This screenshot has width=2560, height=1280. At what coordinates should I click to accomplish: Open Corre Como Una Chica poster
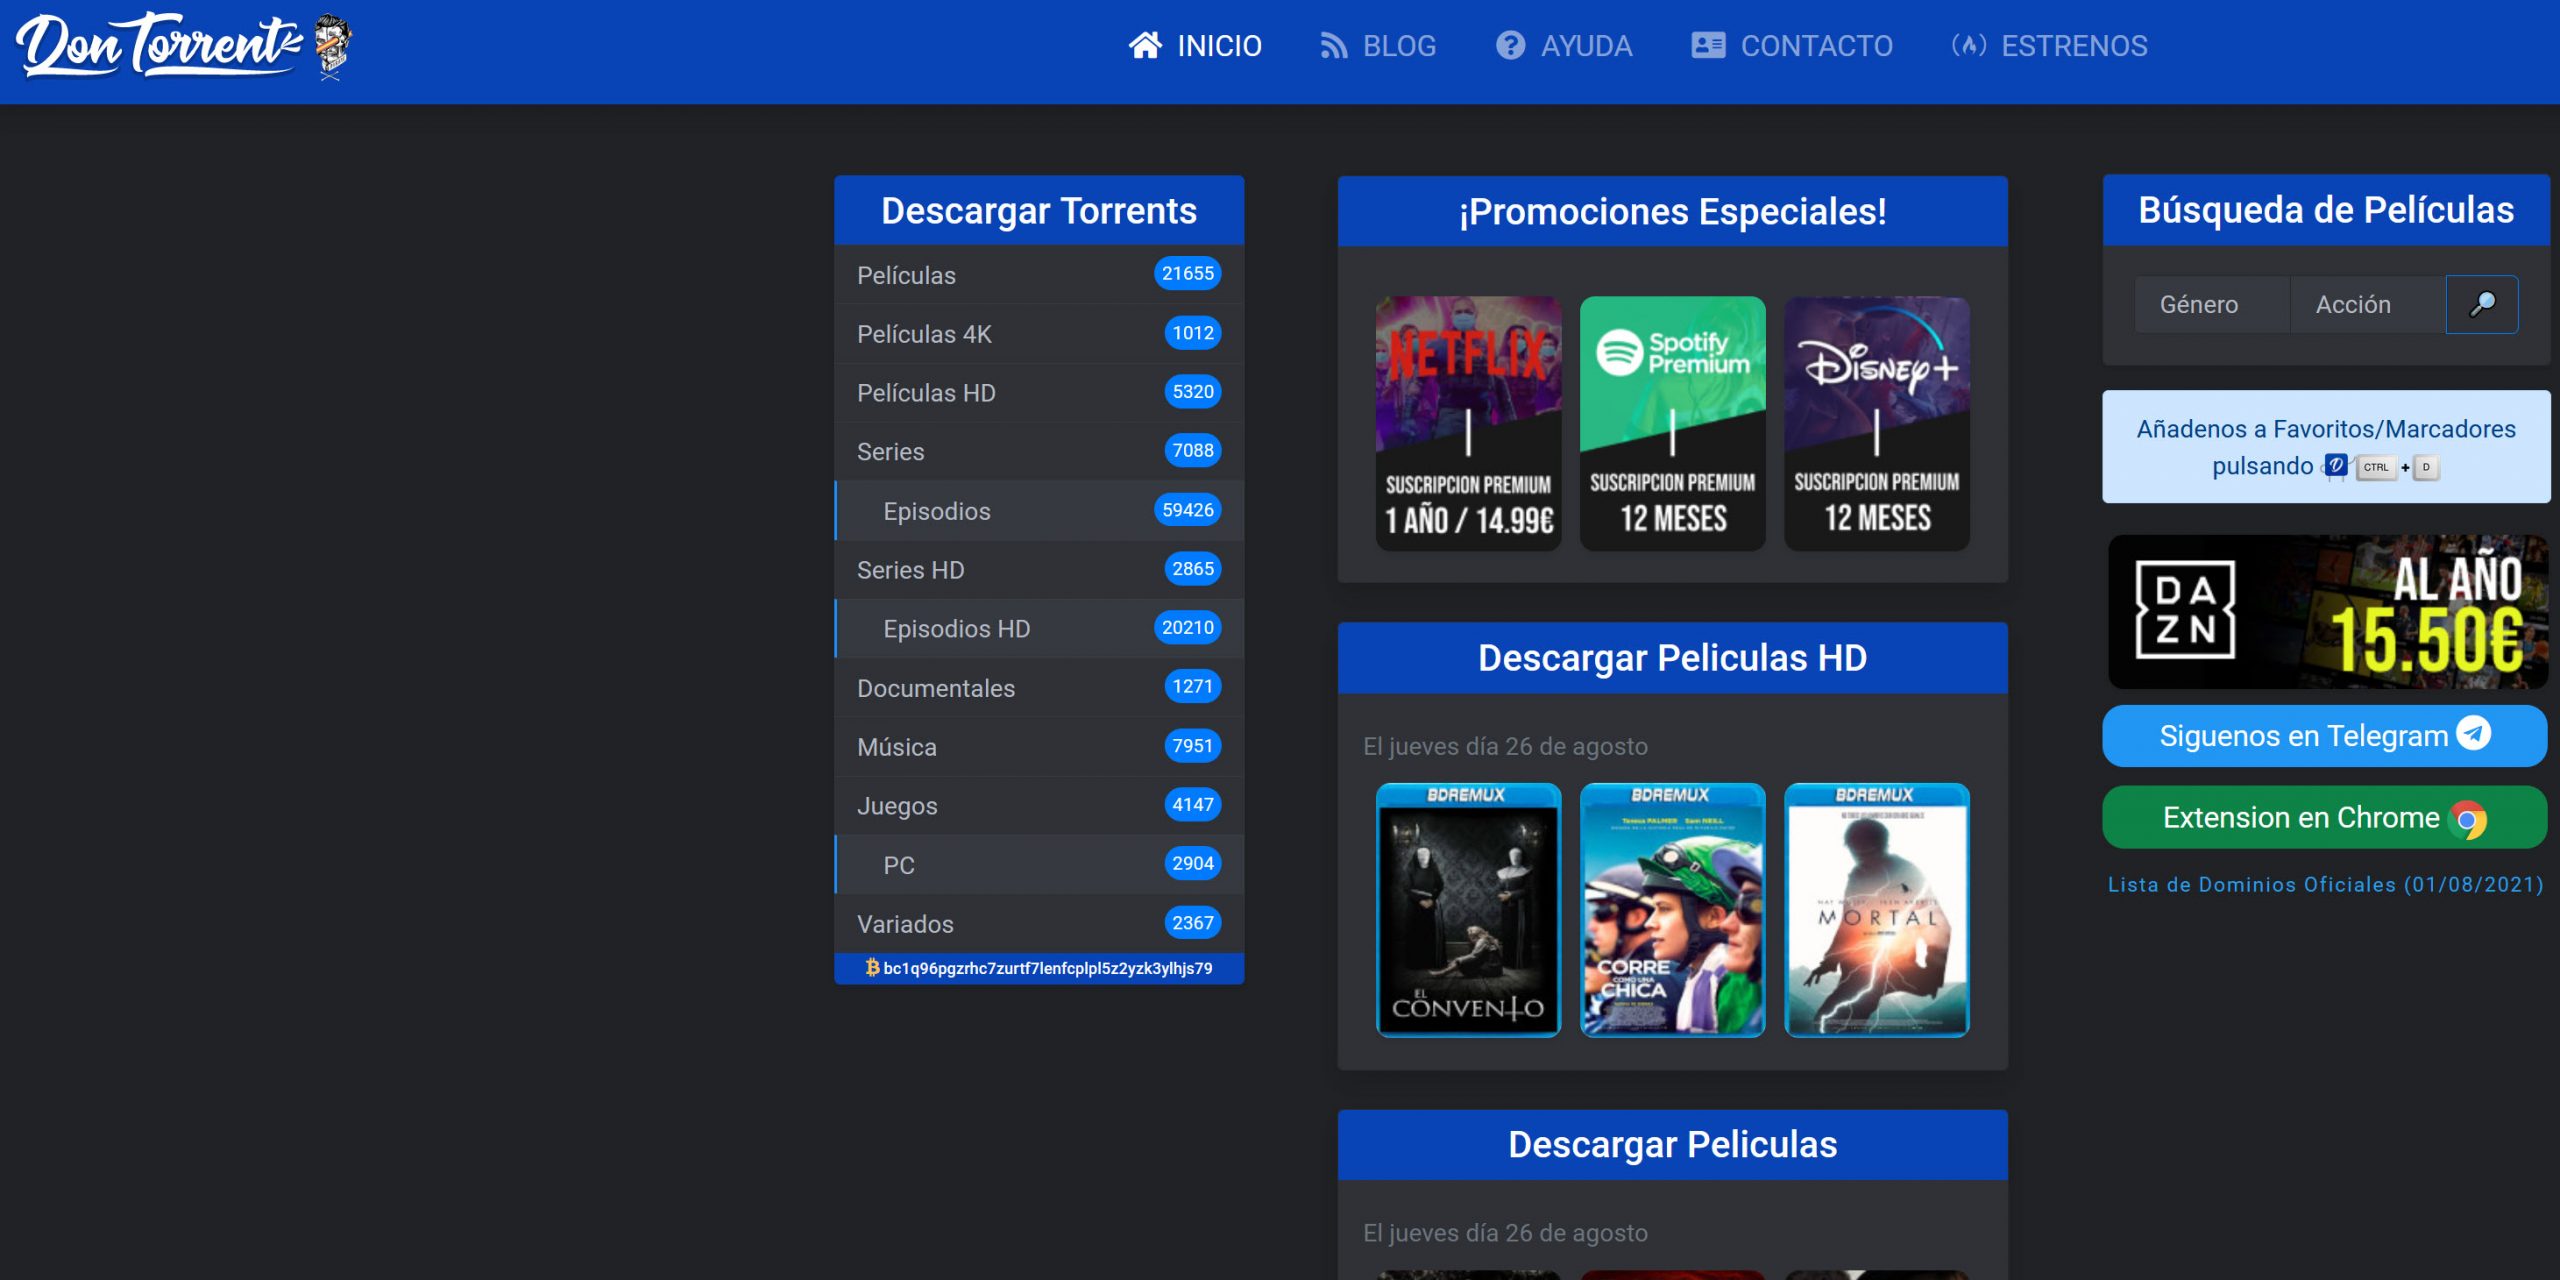pyautogui.click(x=1672, y=910)
